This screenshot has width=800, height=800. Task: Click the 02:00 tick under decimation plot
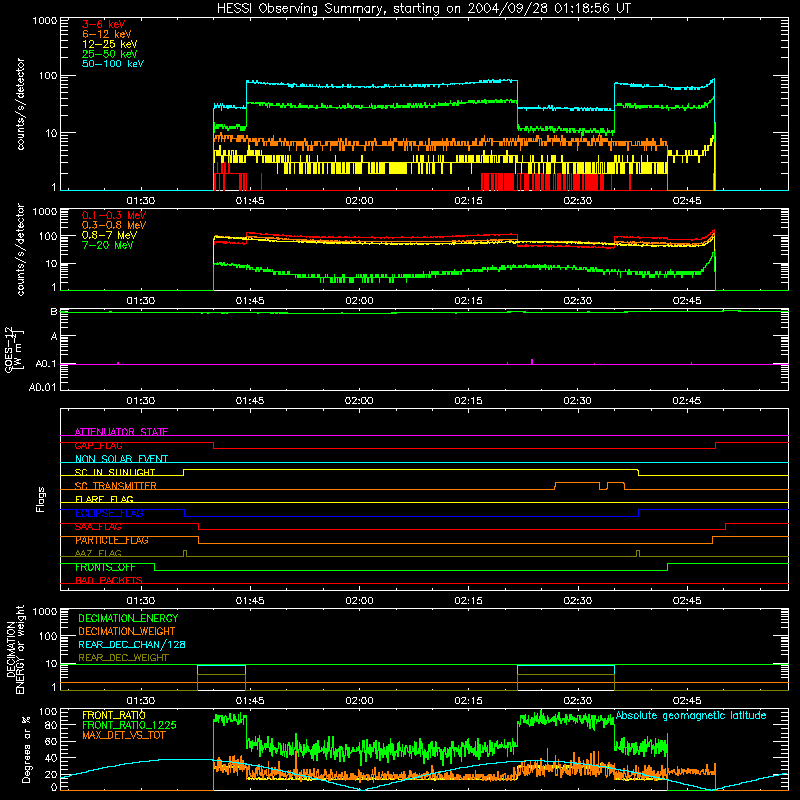359,701
